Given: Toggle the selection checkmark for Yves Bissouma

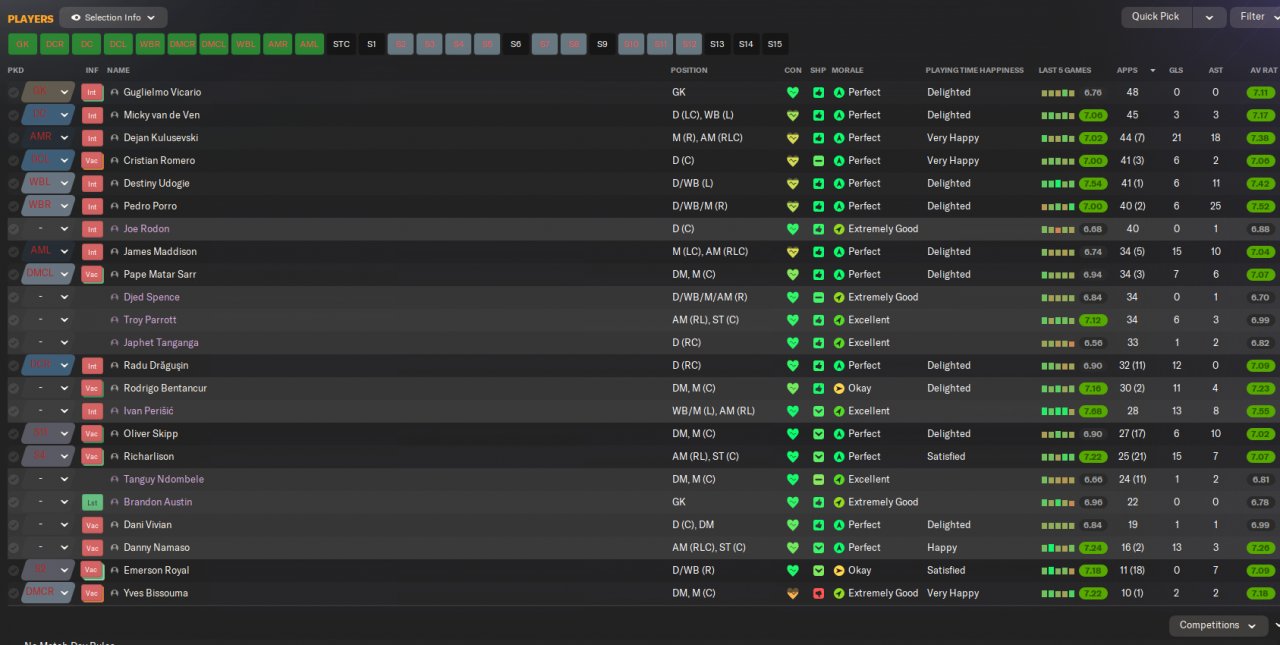Looking at the screenshot, I should pyautogui.click(x=13, y=593).
